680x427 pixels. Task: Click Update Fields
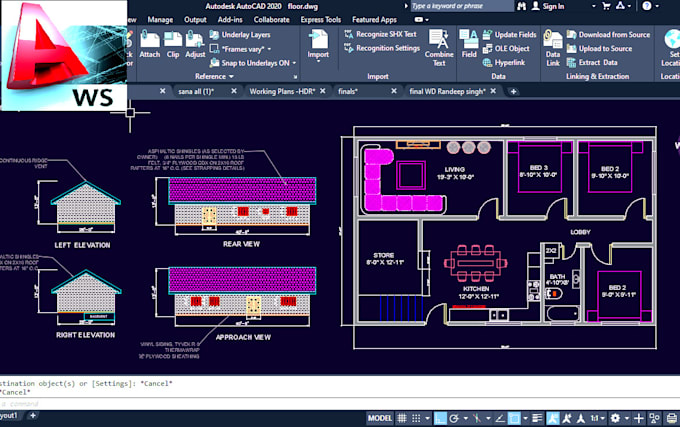tap(510, 35)
